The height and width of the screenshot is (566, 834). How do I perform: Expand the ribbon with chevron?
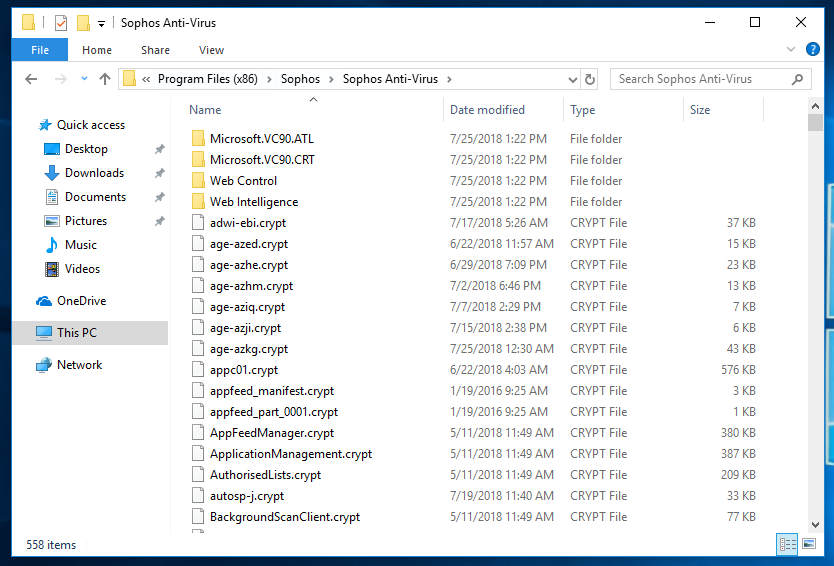point(790,50)
